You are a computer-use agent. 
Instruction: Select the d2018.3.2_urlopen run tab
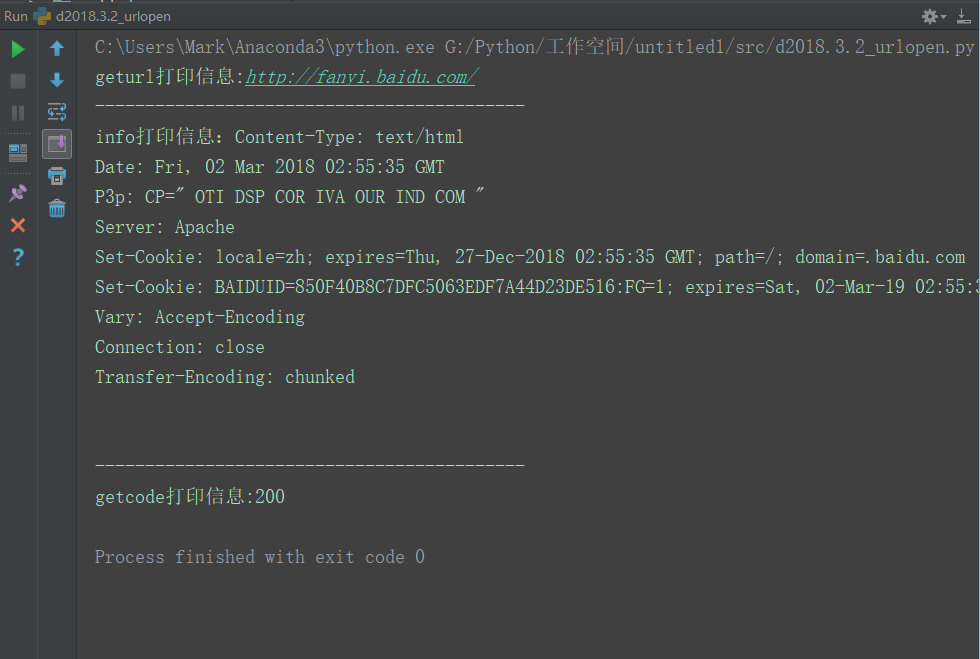(102, 16)
